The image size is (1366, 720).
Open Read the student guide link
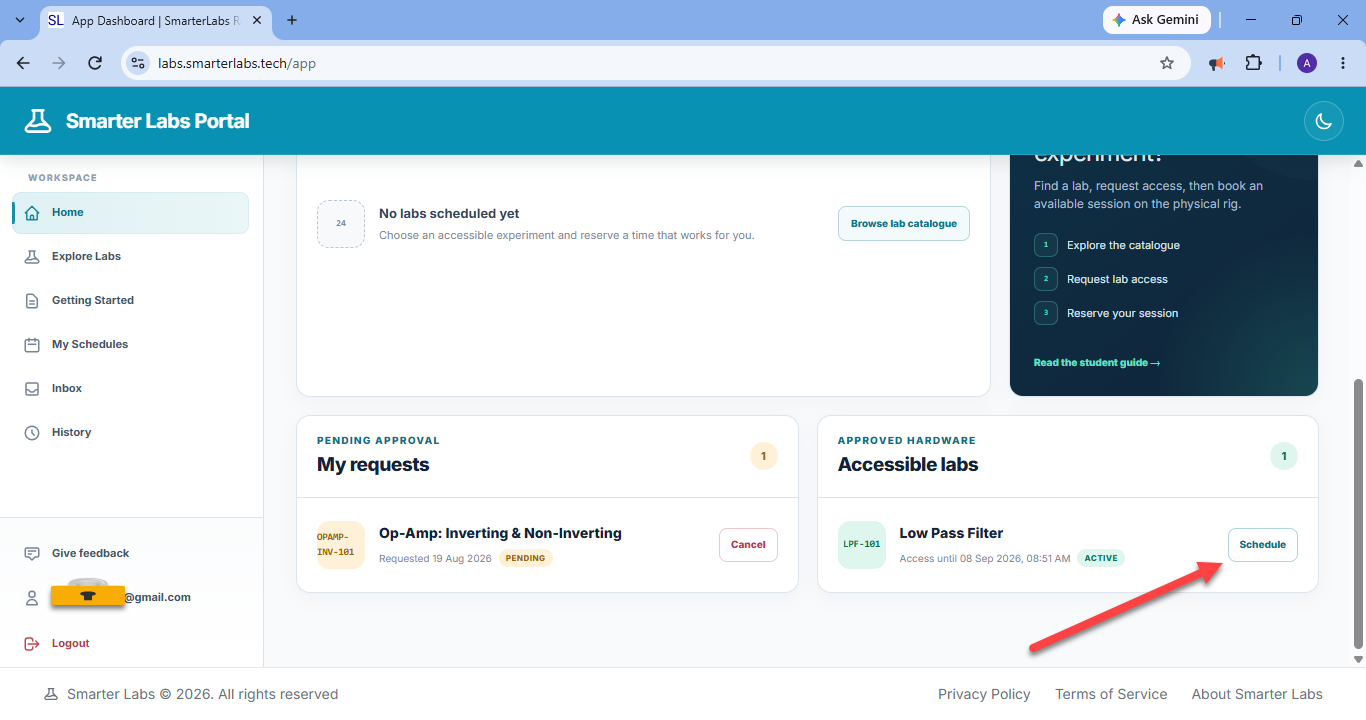point(1097,363)
